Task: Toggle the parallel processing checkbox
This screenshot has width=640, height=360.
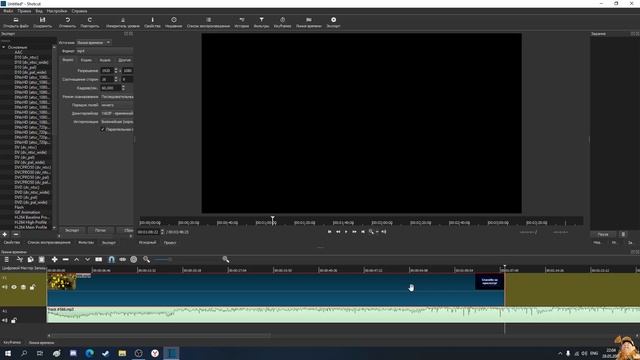Action: click(103, 129)
